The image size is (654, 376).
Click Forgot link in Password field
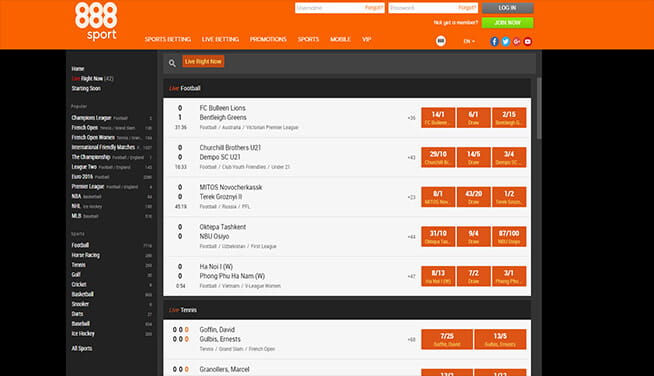click(x=467, y=8)
